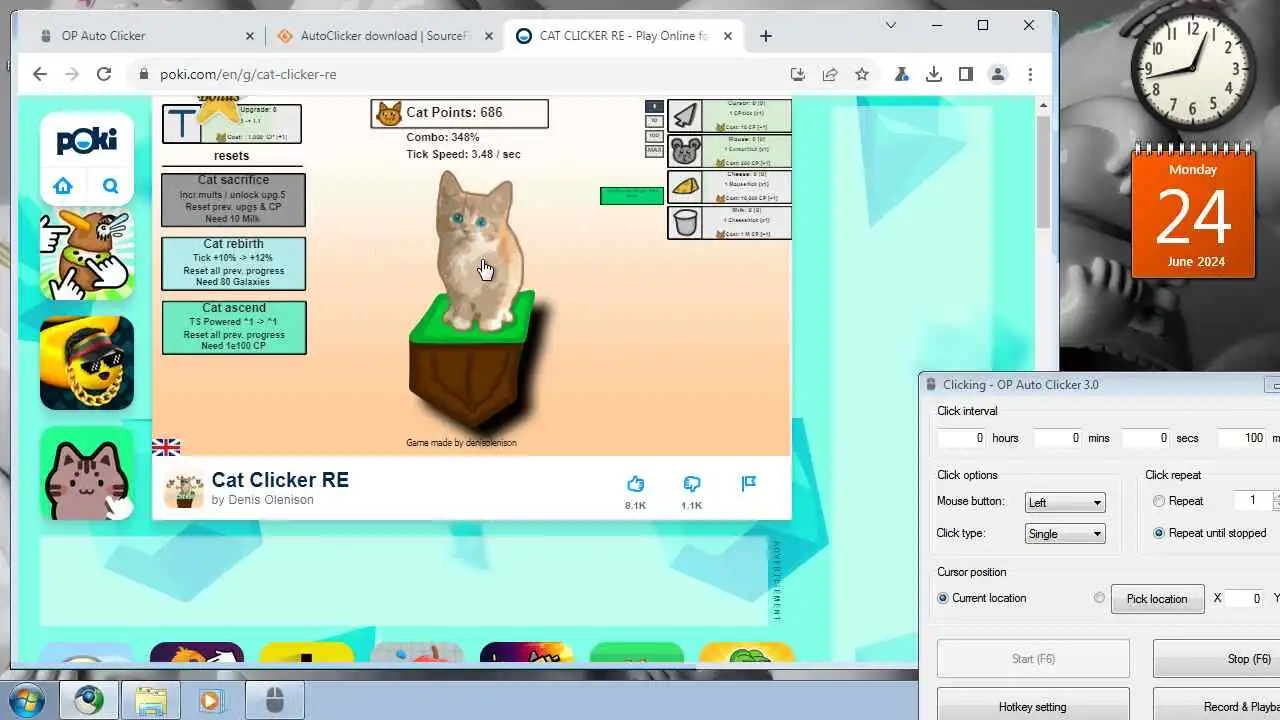Click the bird game thumbnail in sidebar
Viewport: 1280px width, 720px height.
point(87,254)
